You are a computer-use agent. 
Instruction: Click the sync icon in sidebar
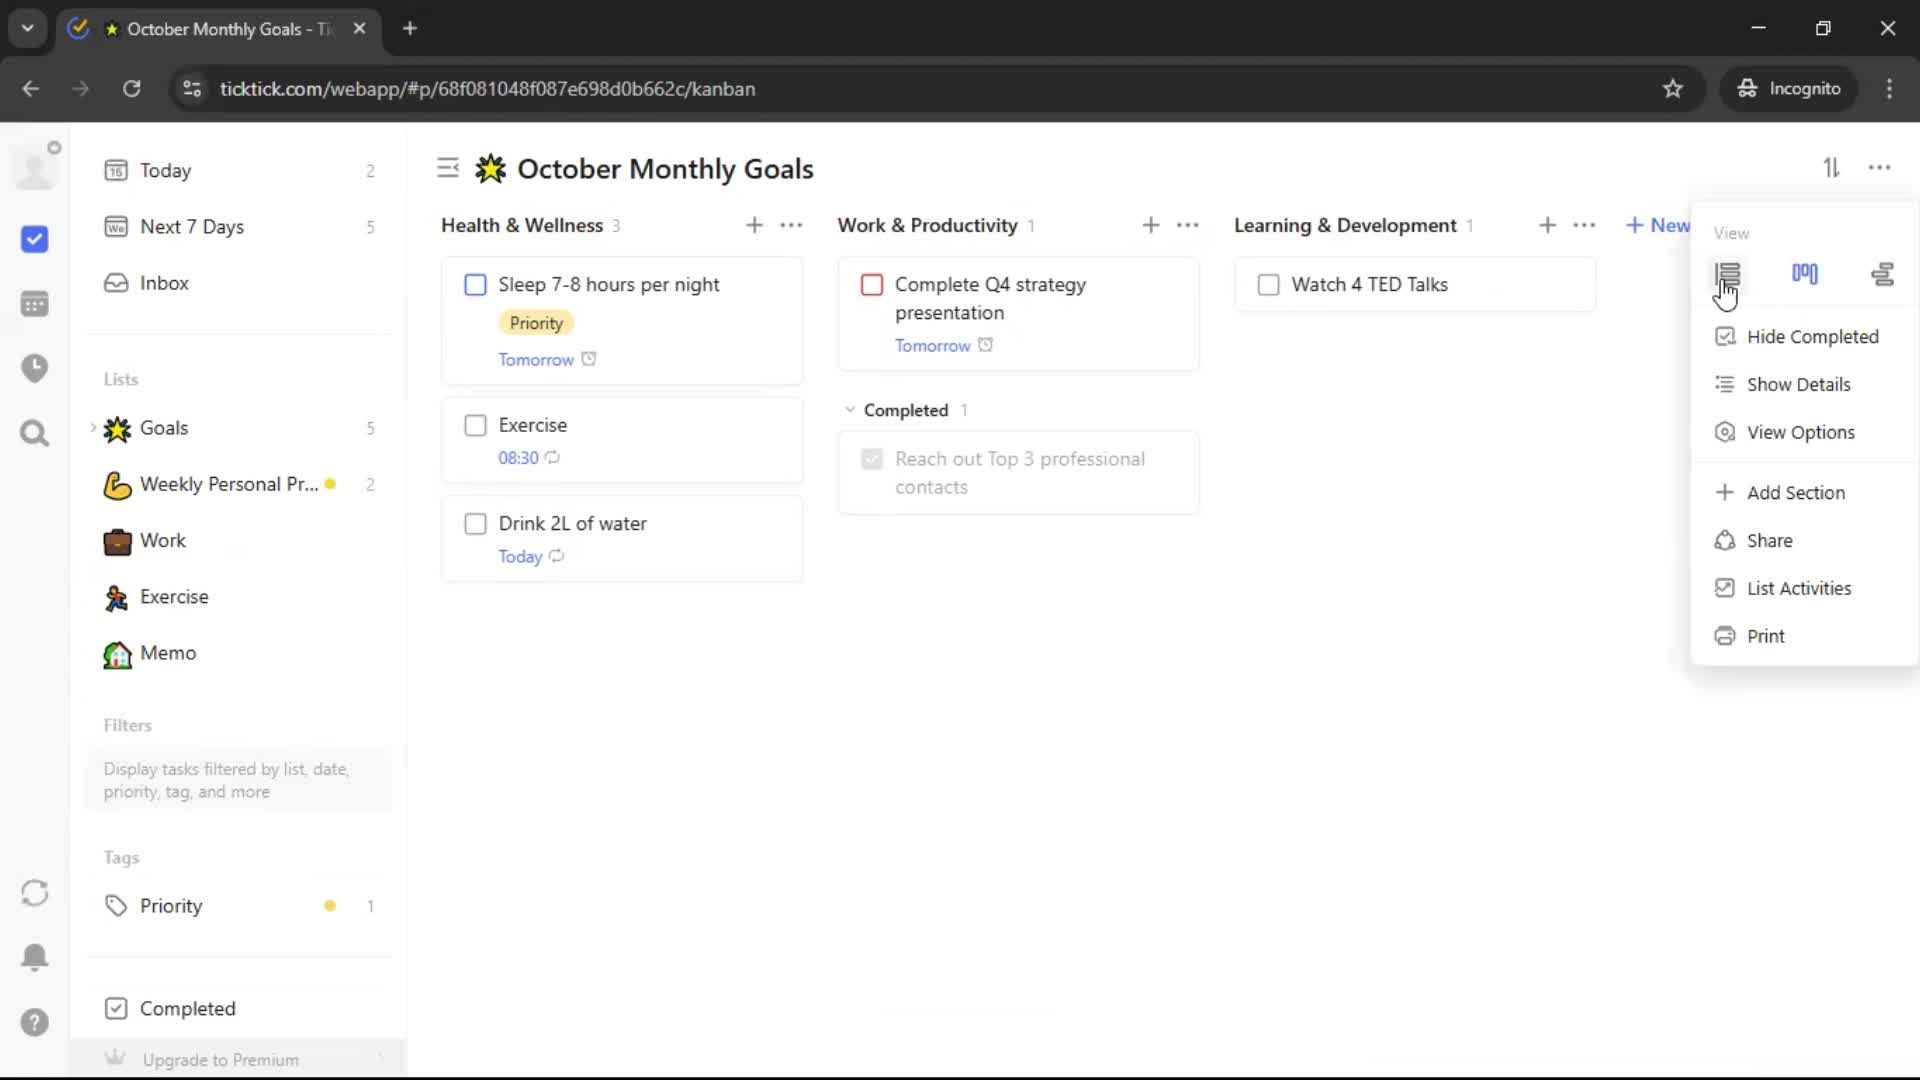pyautogui.click(x=35, y=893)
